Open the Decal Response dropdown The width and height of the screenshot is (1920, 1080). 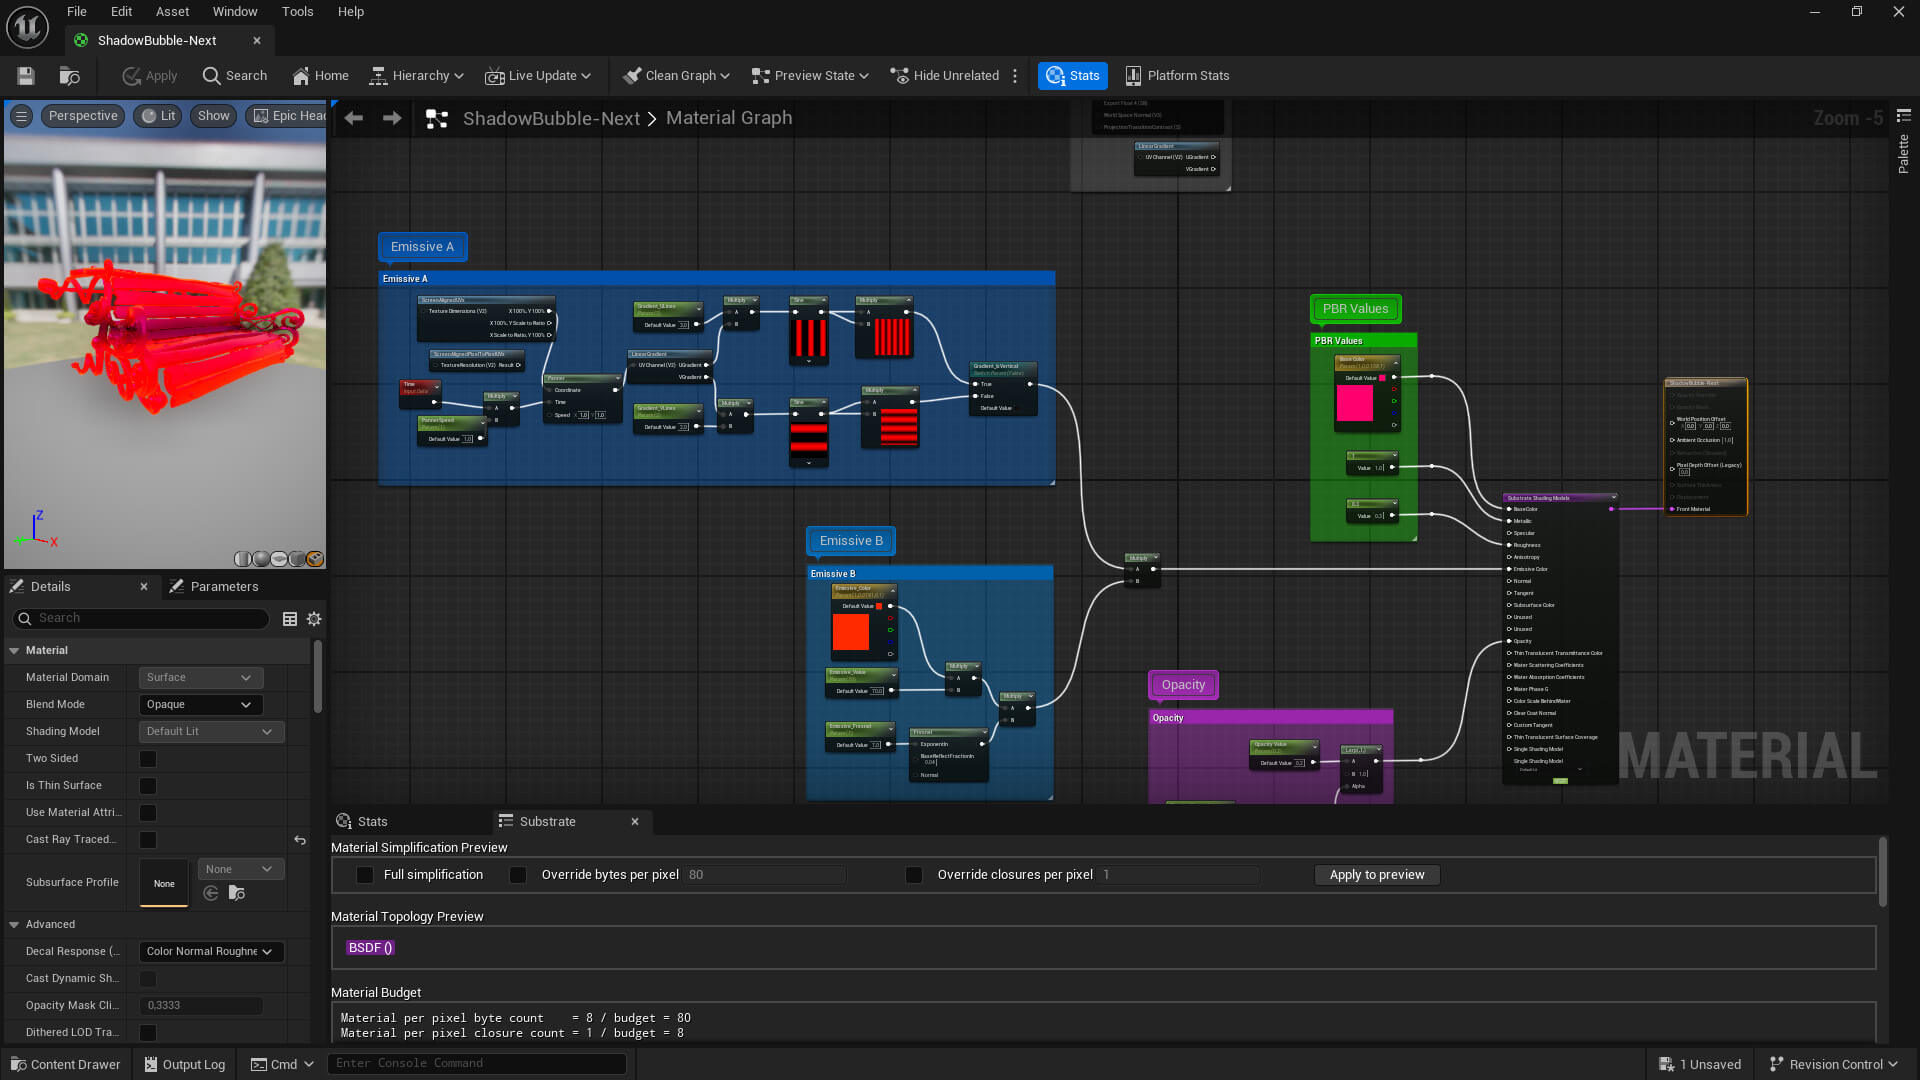click(211, 951)
